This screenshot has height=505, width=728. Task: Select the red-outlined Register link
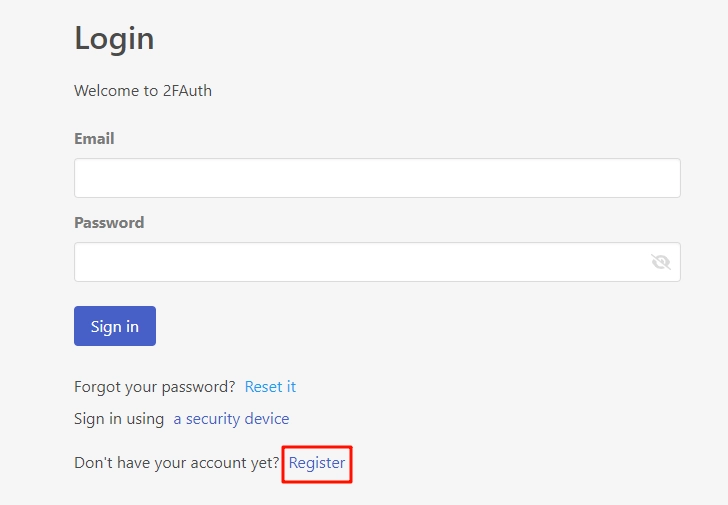click(317, 463)
